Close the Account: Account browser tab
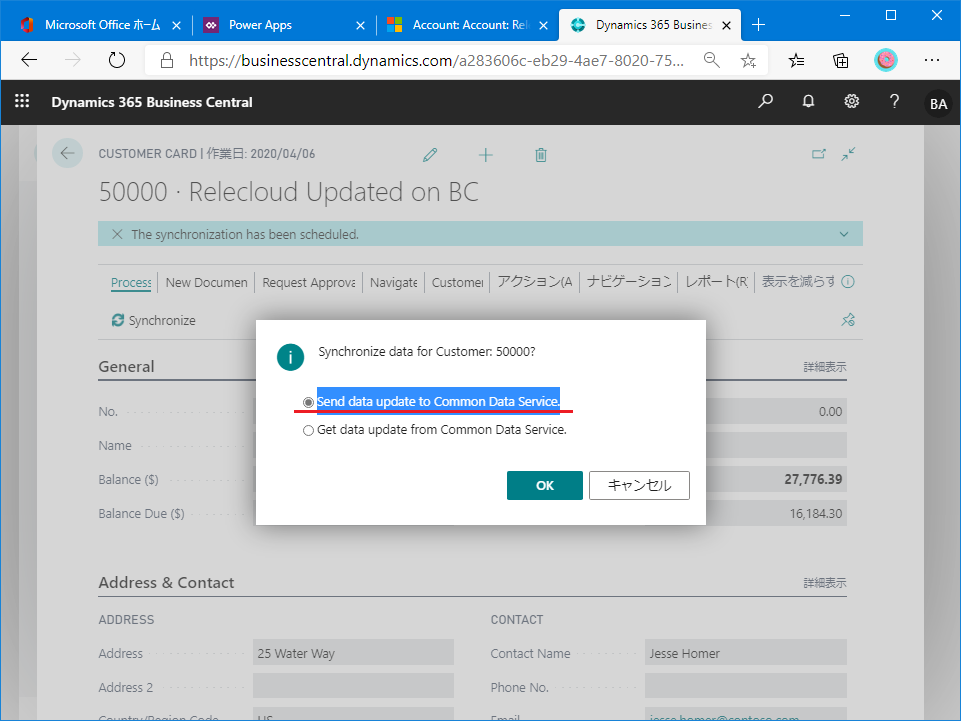Screen dimensions: 961x721 [543, 25]
